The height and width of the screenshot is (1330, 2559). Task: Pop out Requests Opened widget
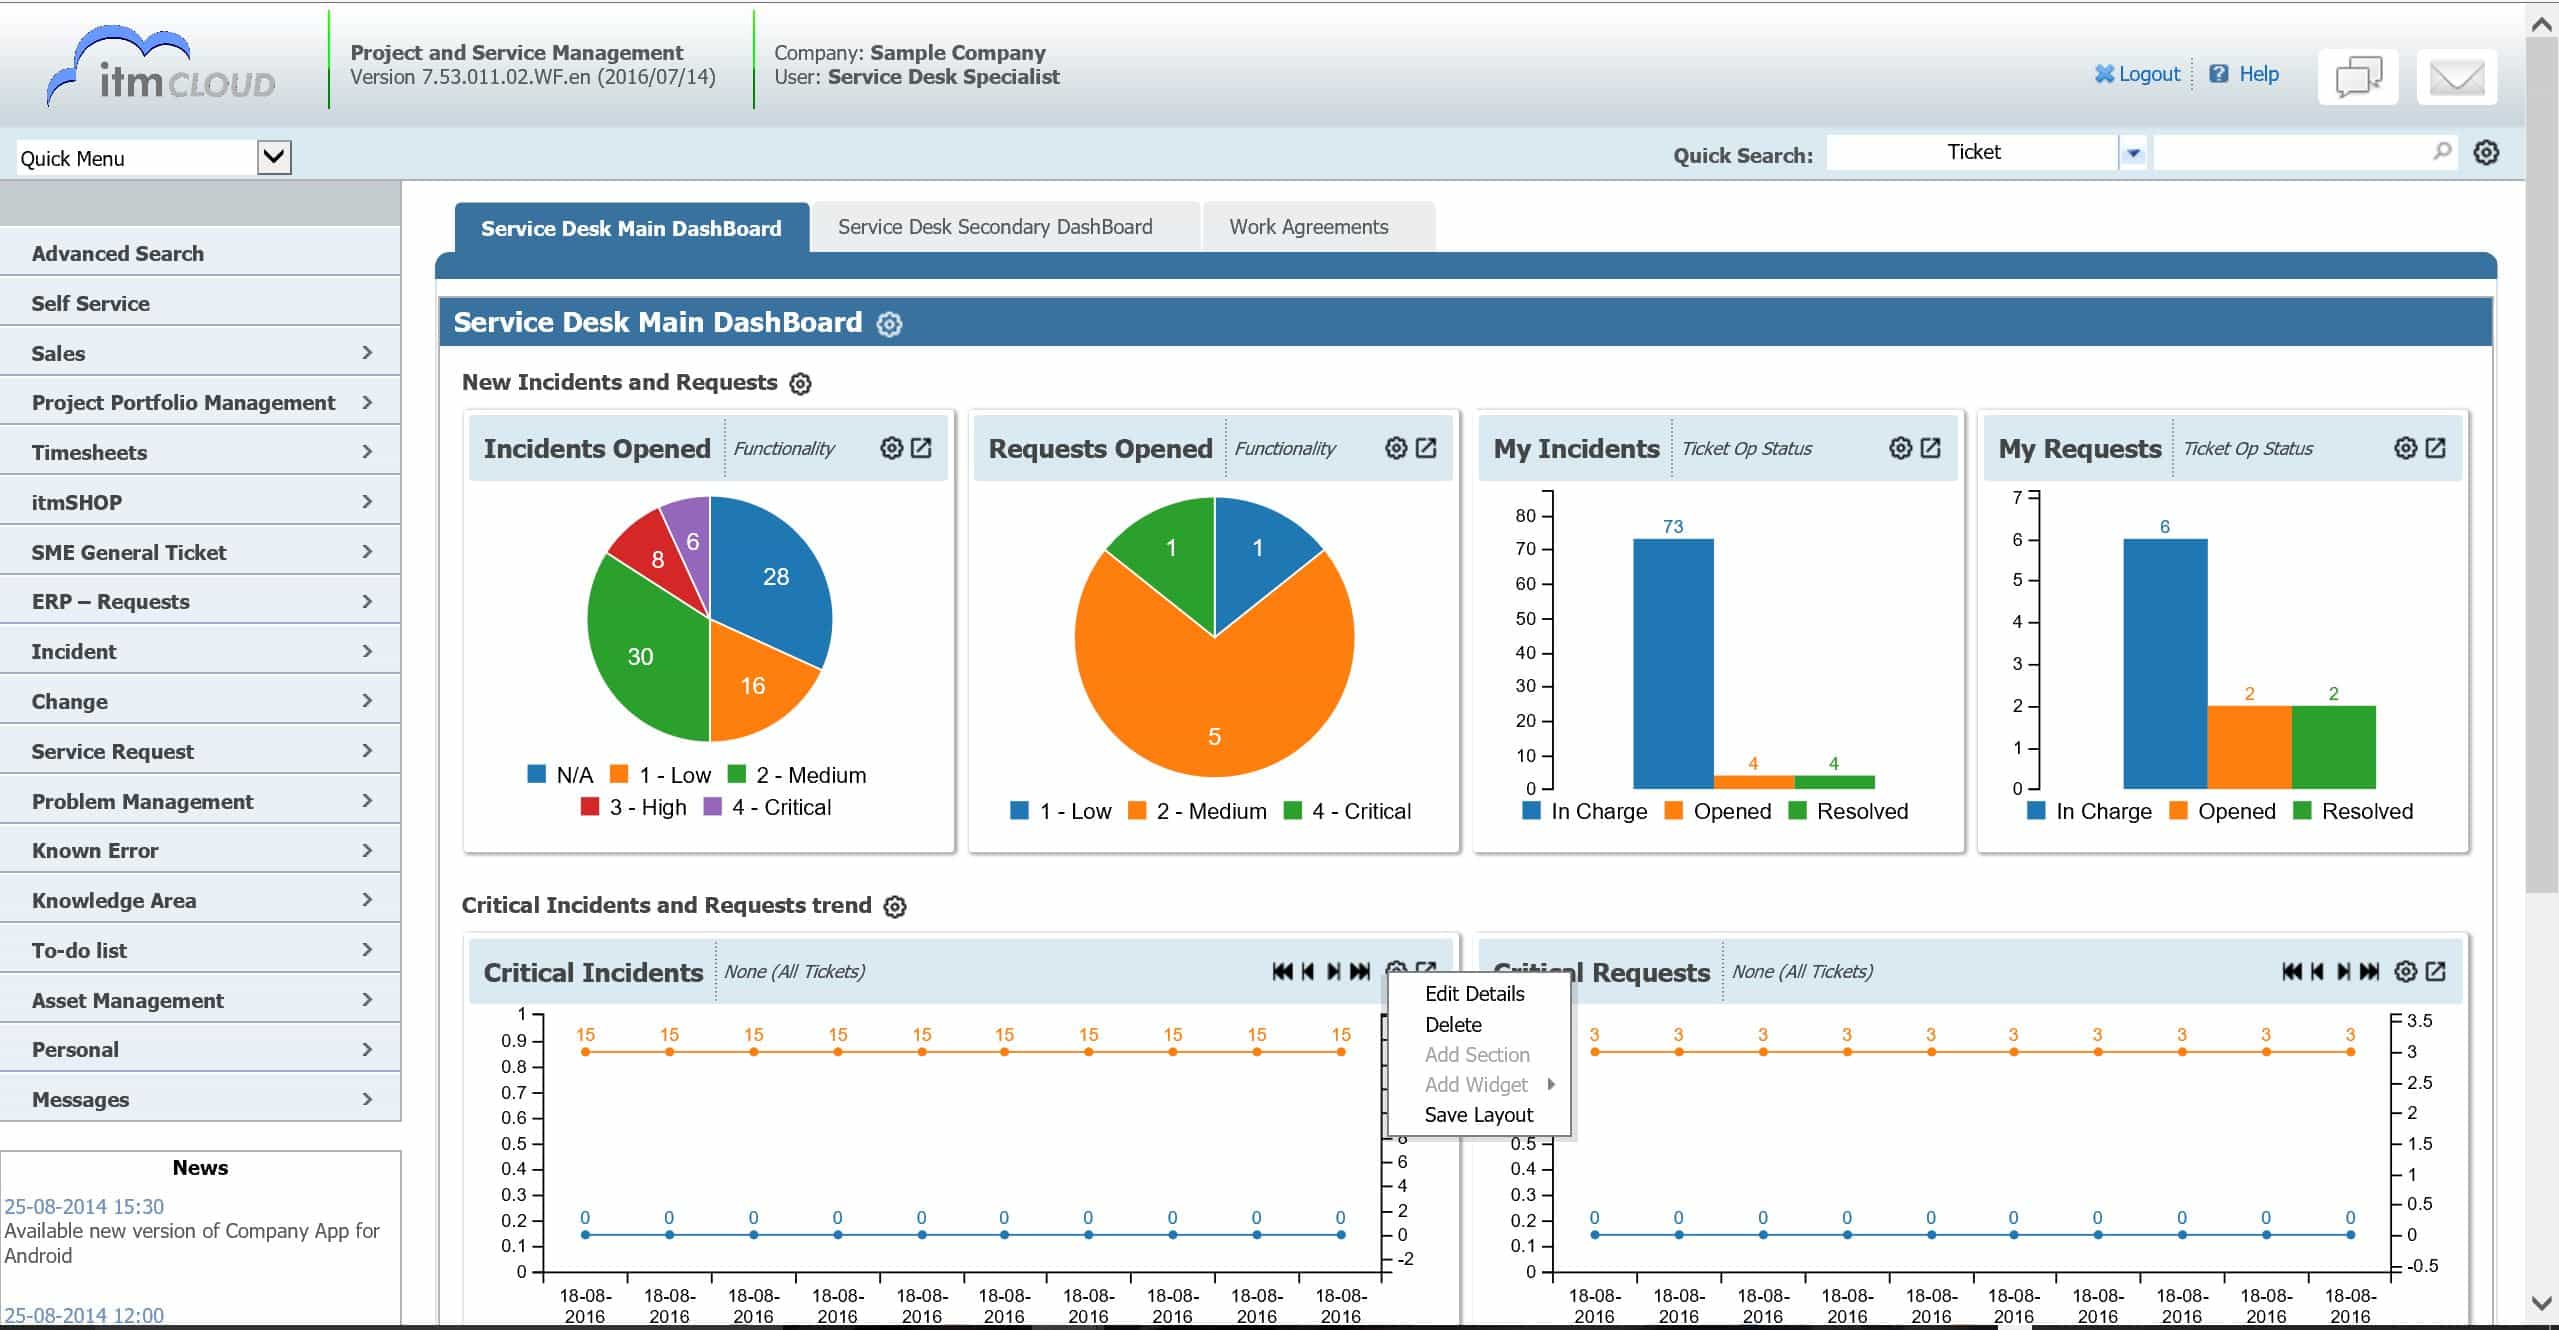pyautogui.click(x=1426, y=448)
